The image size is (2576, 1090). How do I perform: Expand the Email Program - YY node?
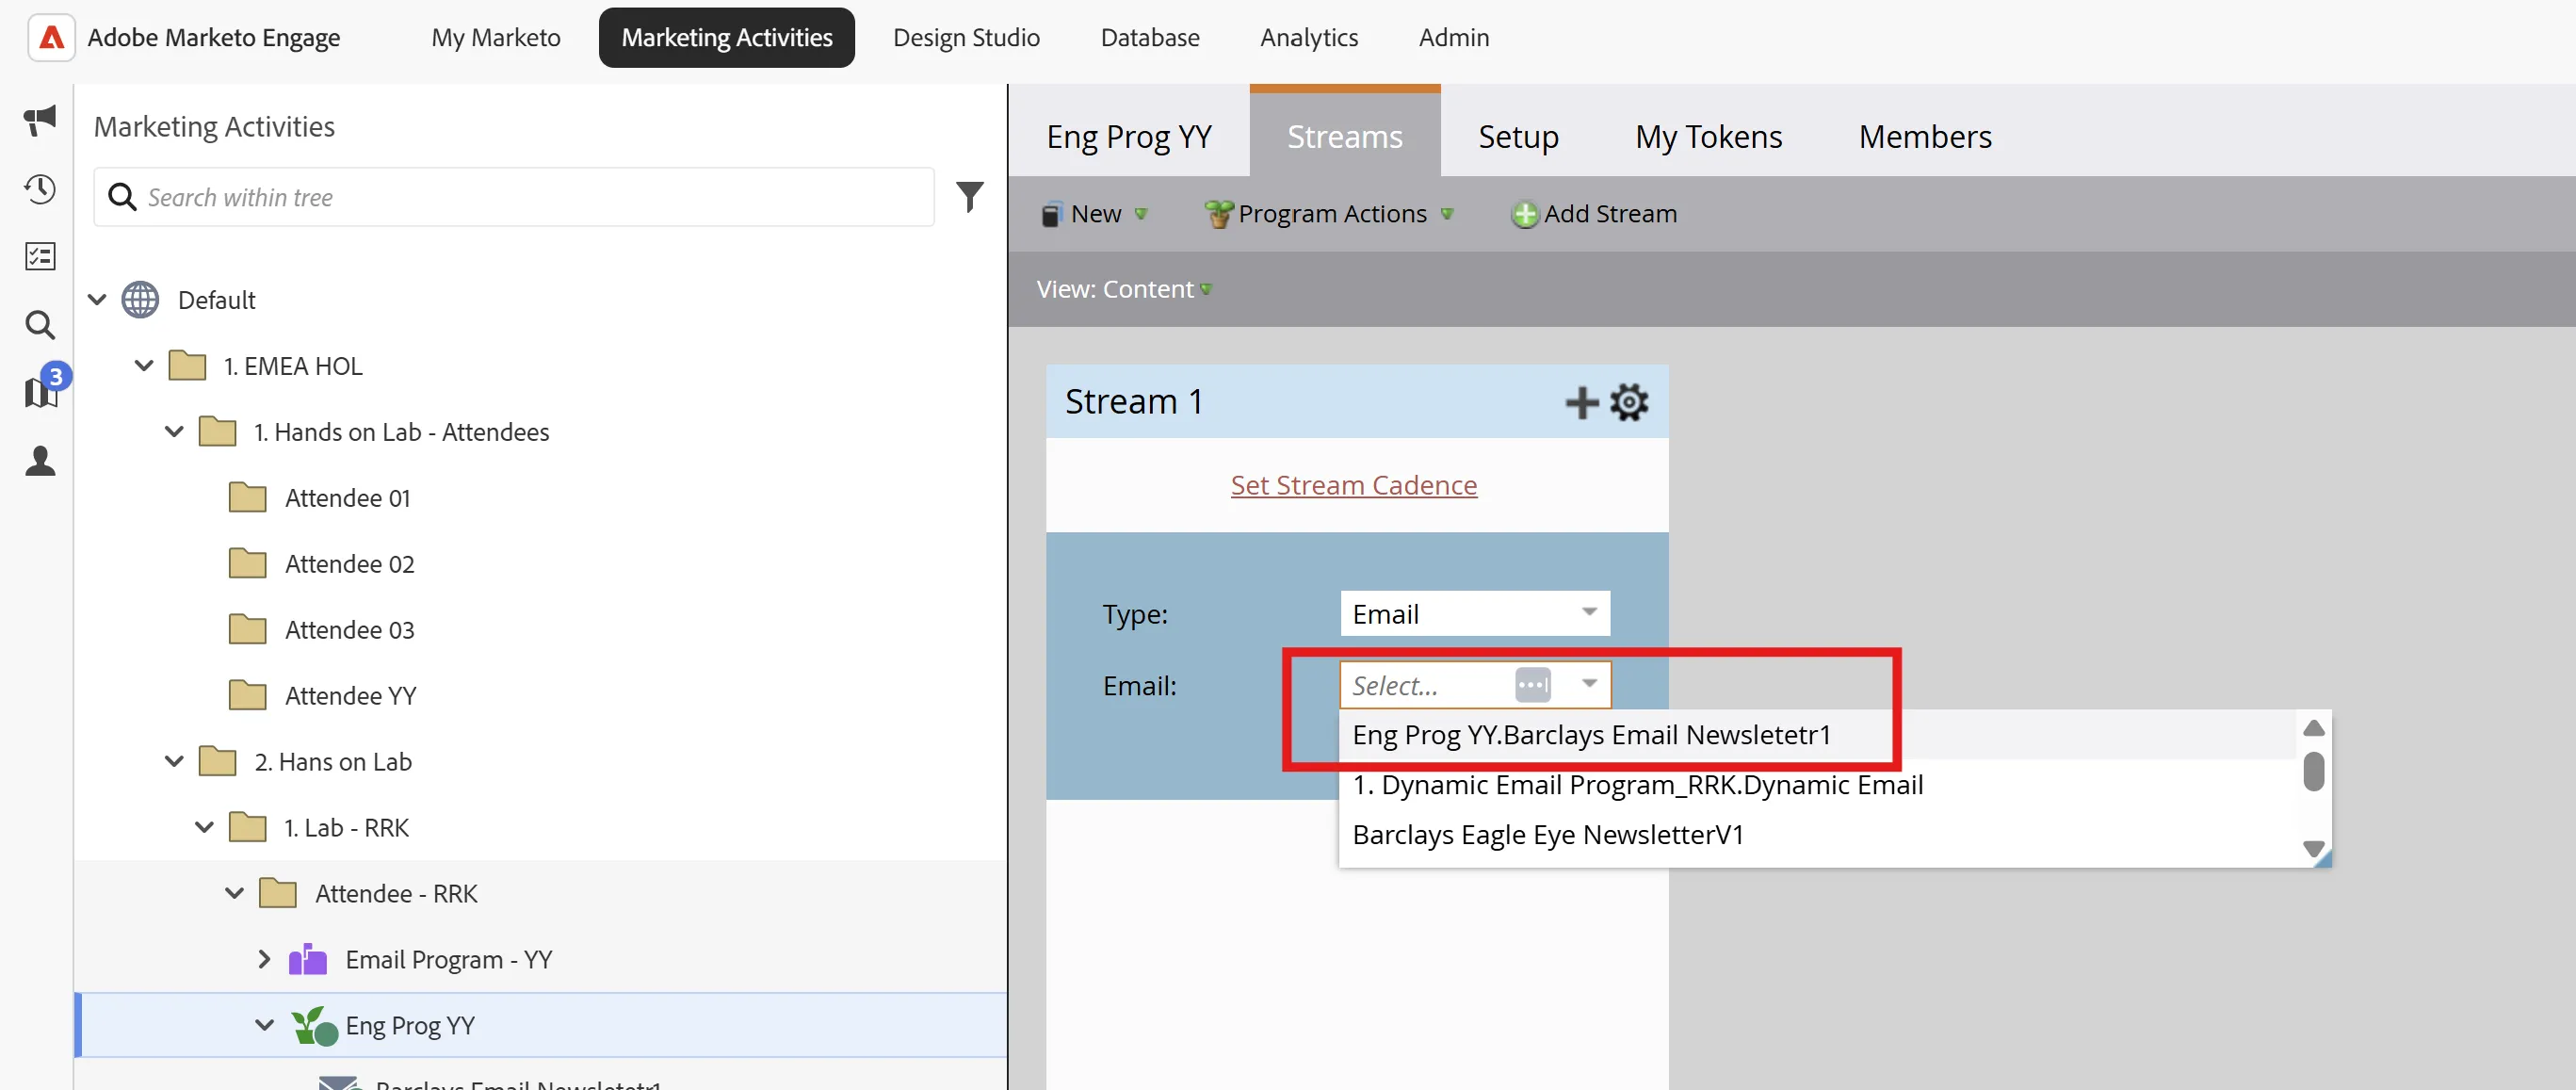(264, 960)
